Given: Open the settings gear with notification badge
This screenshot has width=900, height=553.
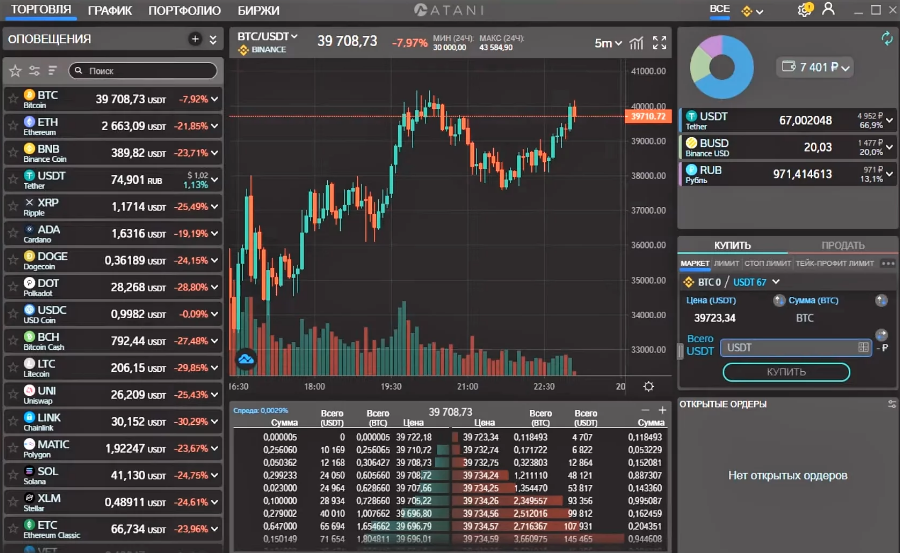Looking at the screenshot, I should coord(805,9).
